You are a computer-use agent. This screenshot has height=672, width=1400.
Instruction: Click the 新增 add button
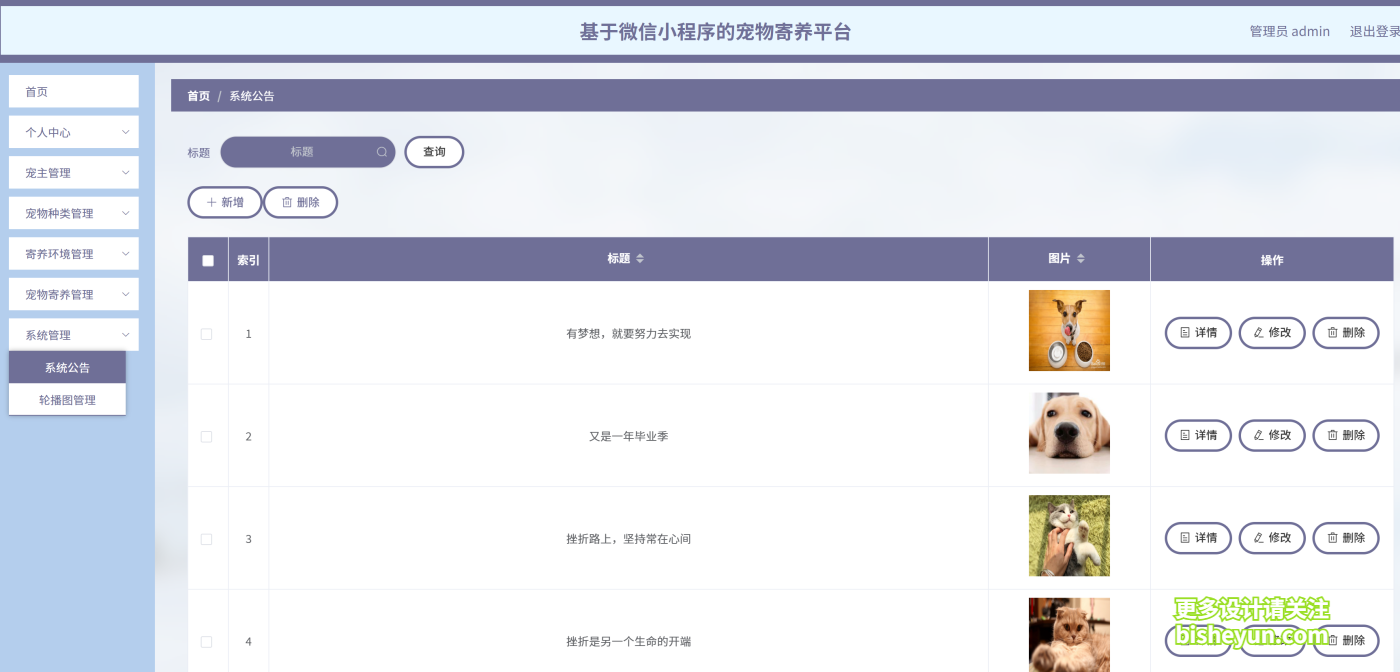pos(225,202)
